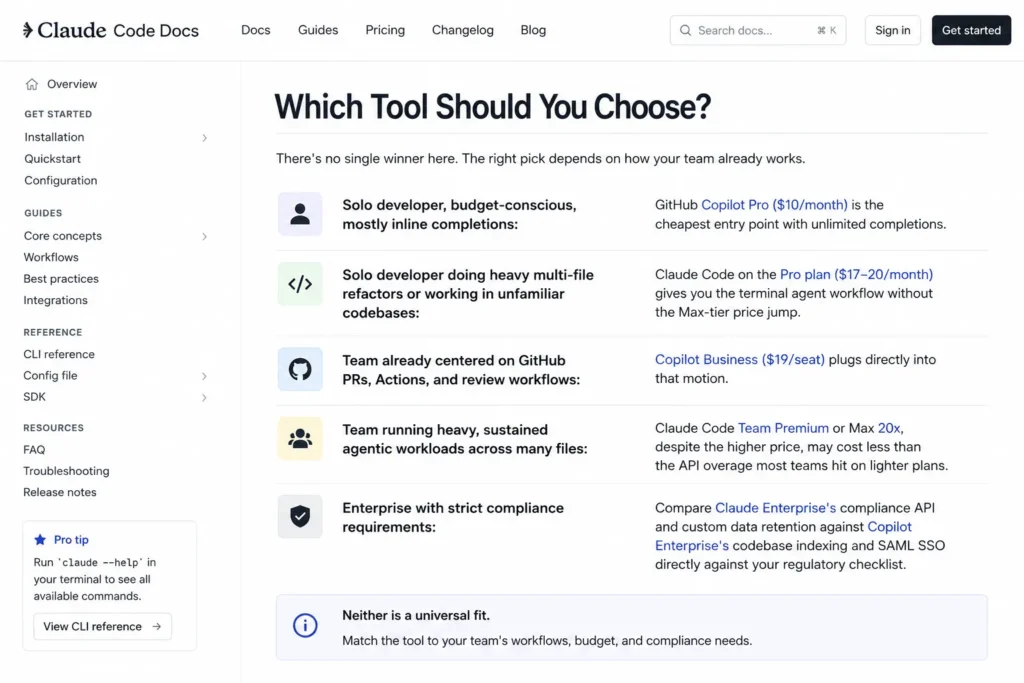Viewport: 1024px width, 683px height.
Task: Open the Blog nav item
Action: [533, 30]
